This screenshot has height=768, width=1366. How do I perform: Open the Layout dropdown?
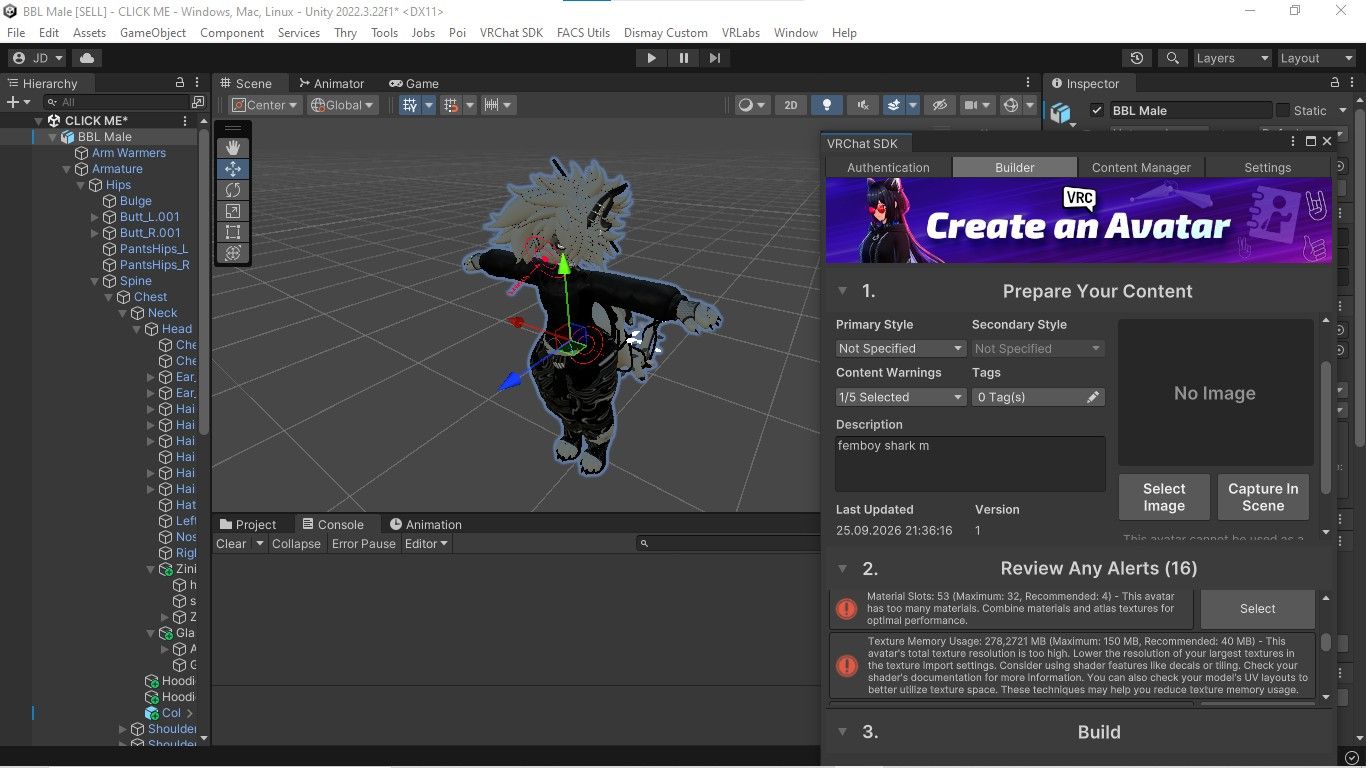[1316, 58]
